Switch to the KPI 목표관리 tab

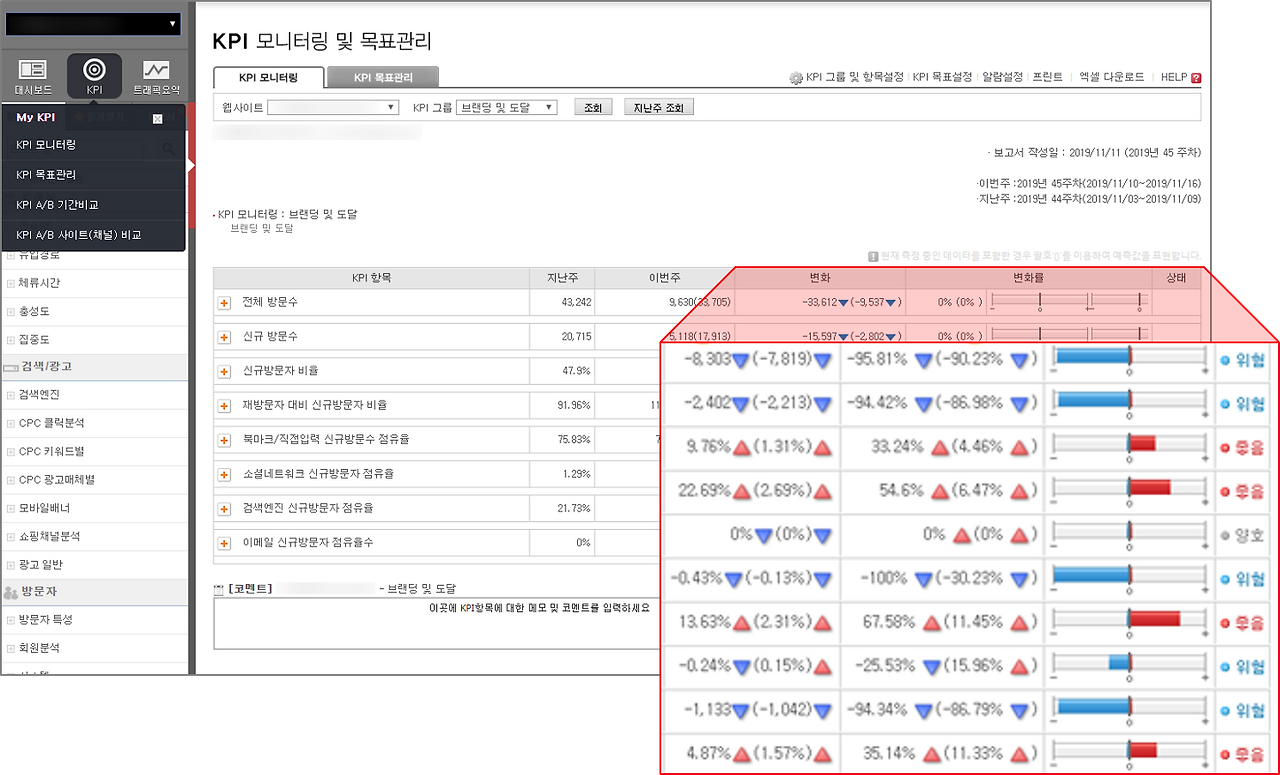coord(385,77)
